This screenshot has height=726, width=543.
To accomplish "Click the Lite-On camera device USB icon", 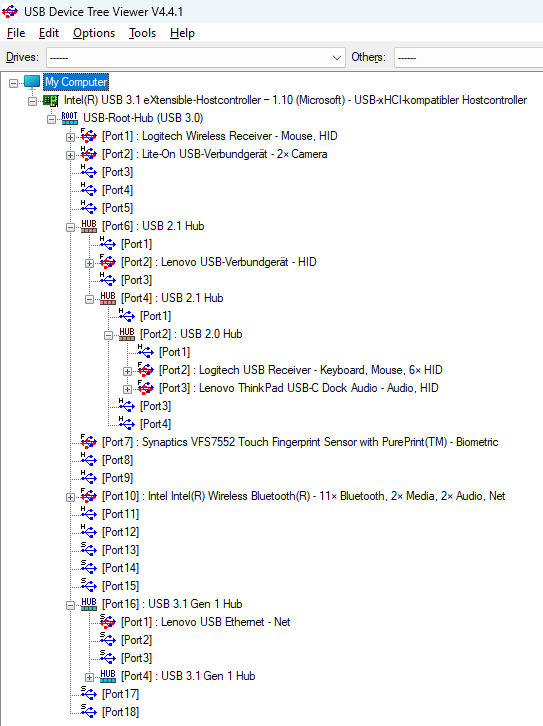I will [x=88, y=154].
